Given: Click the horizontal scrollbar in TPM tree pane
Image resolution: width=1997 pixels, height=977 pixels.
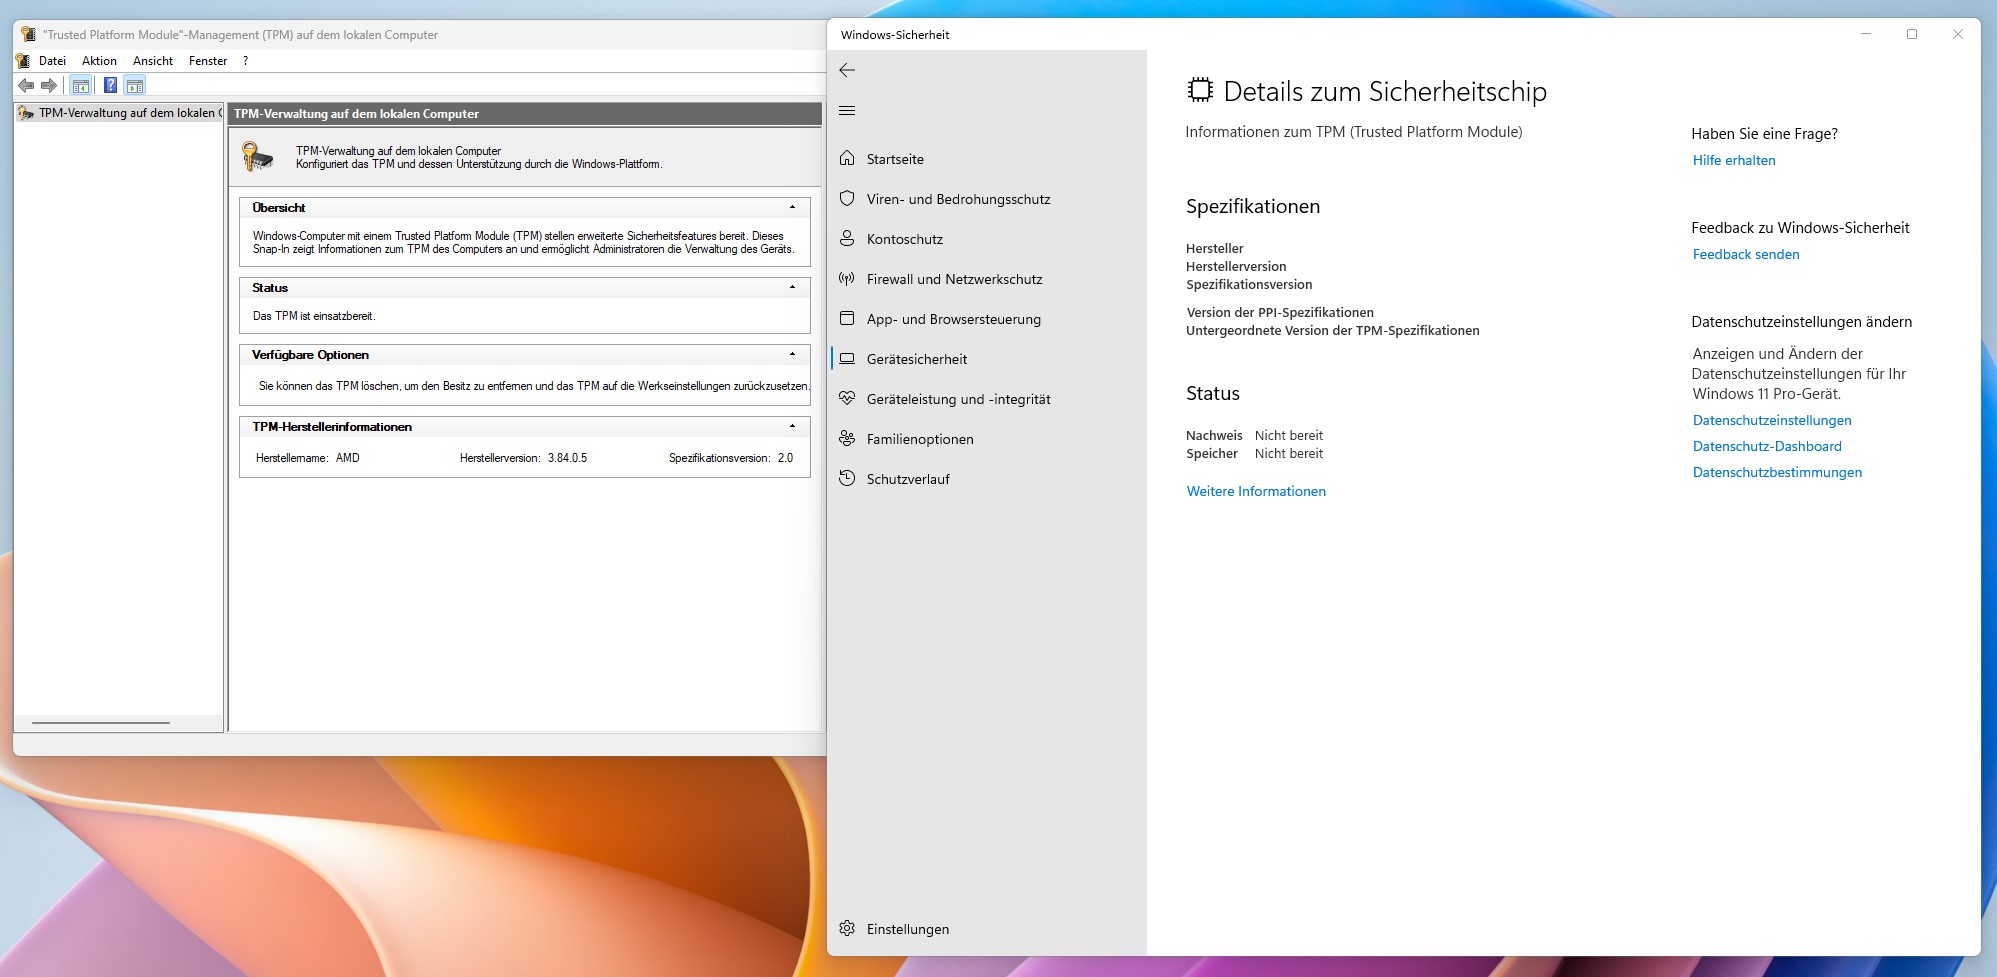Looking at the screenshot, I should [101, 722].
